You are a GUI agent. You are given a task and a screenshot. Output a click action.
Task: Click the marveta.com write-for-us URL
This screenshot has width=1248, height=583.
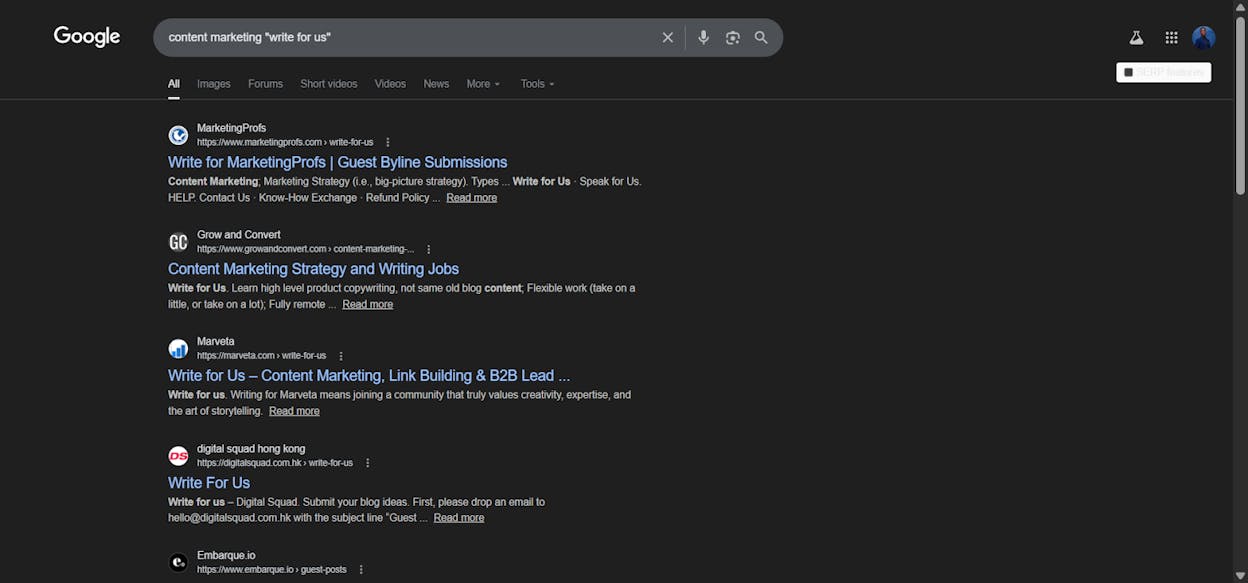261,356
